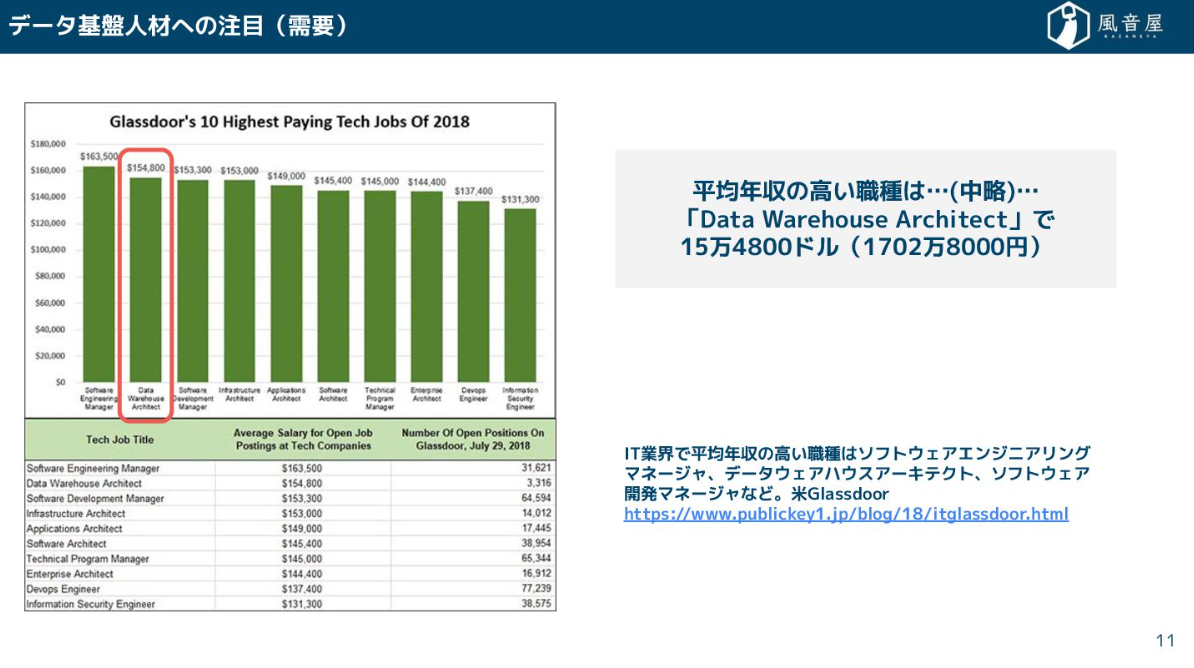Click the 'Average Salary for Open Job Postings' header
Viewport: 1194px width, 668px height.
[302, 439]
